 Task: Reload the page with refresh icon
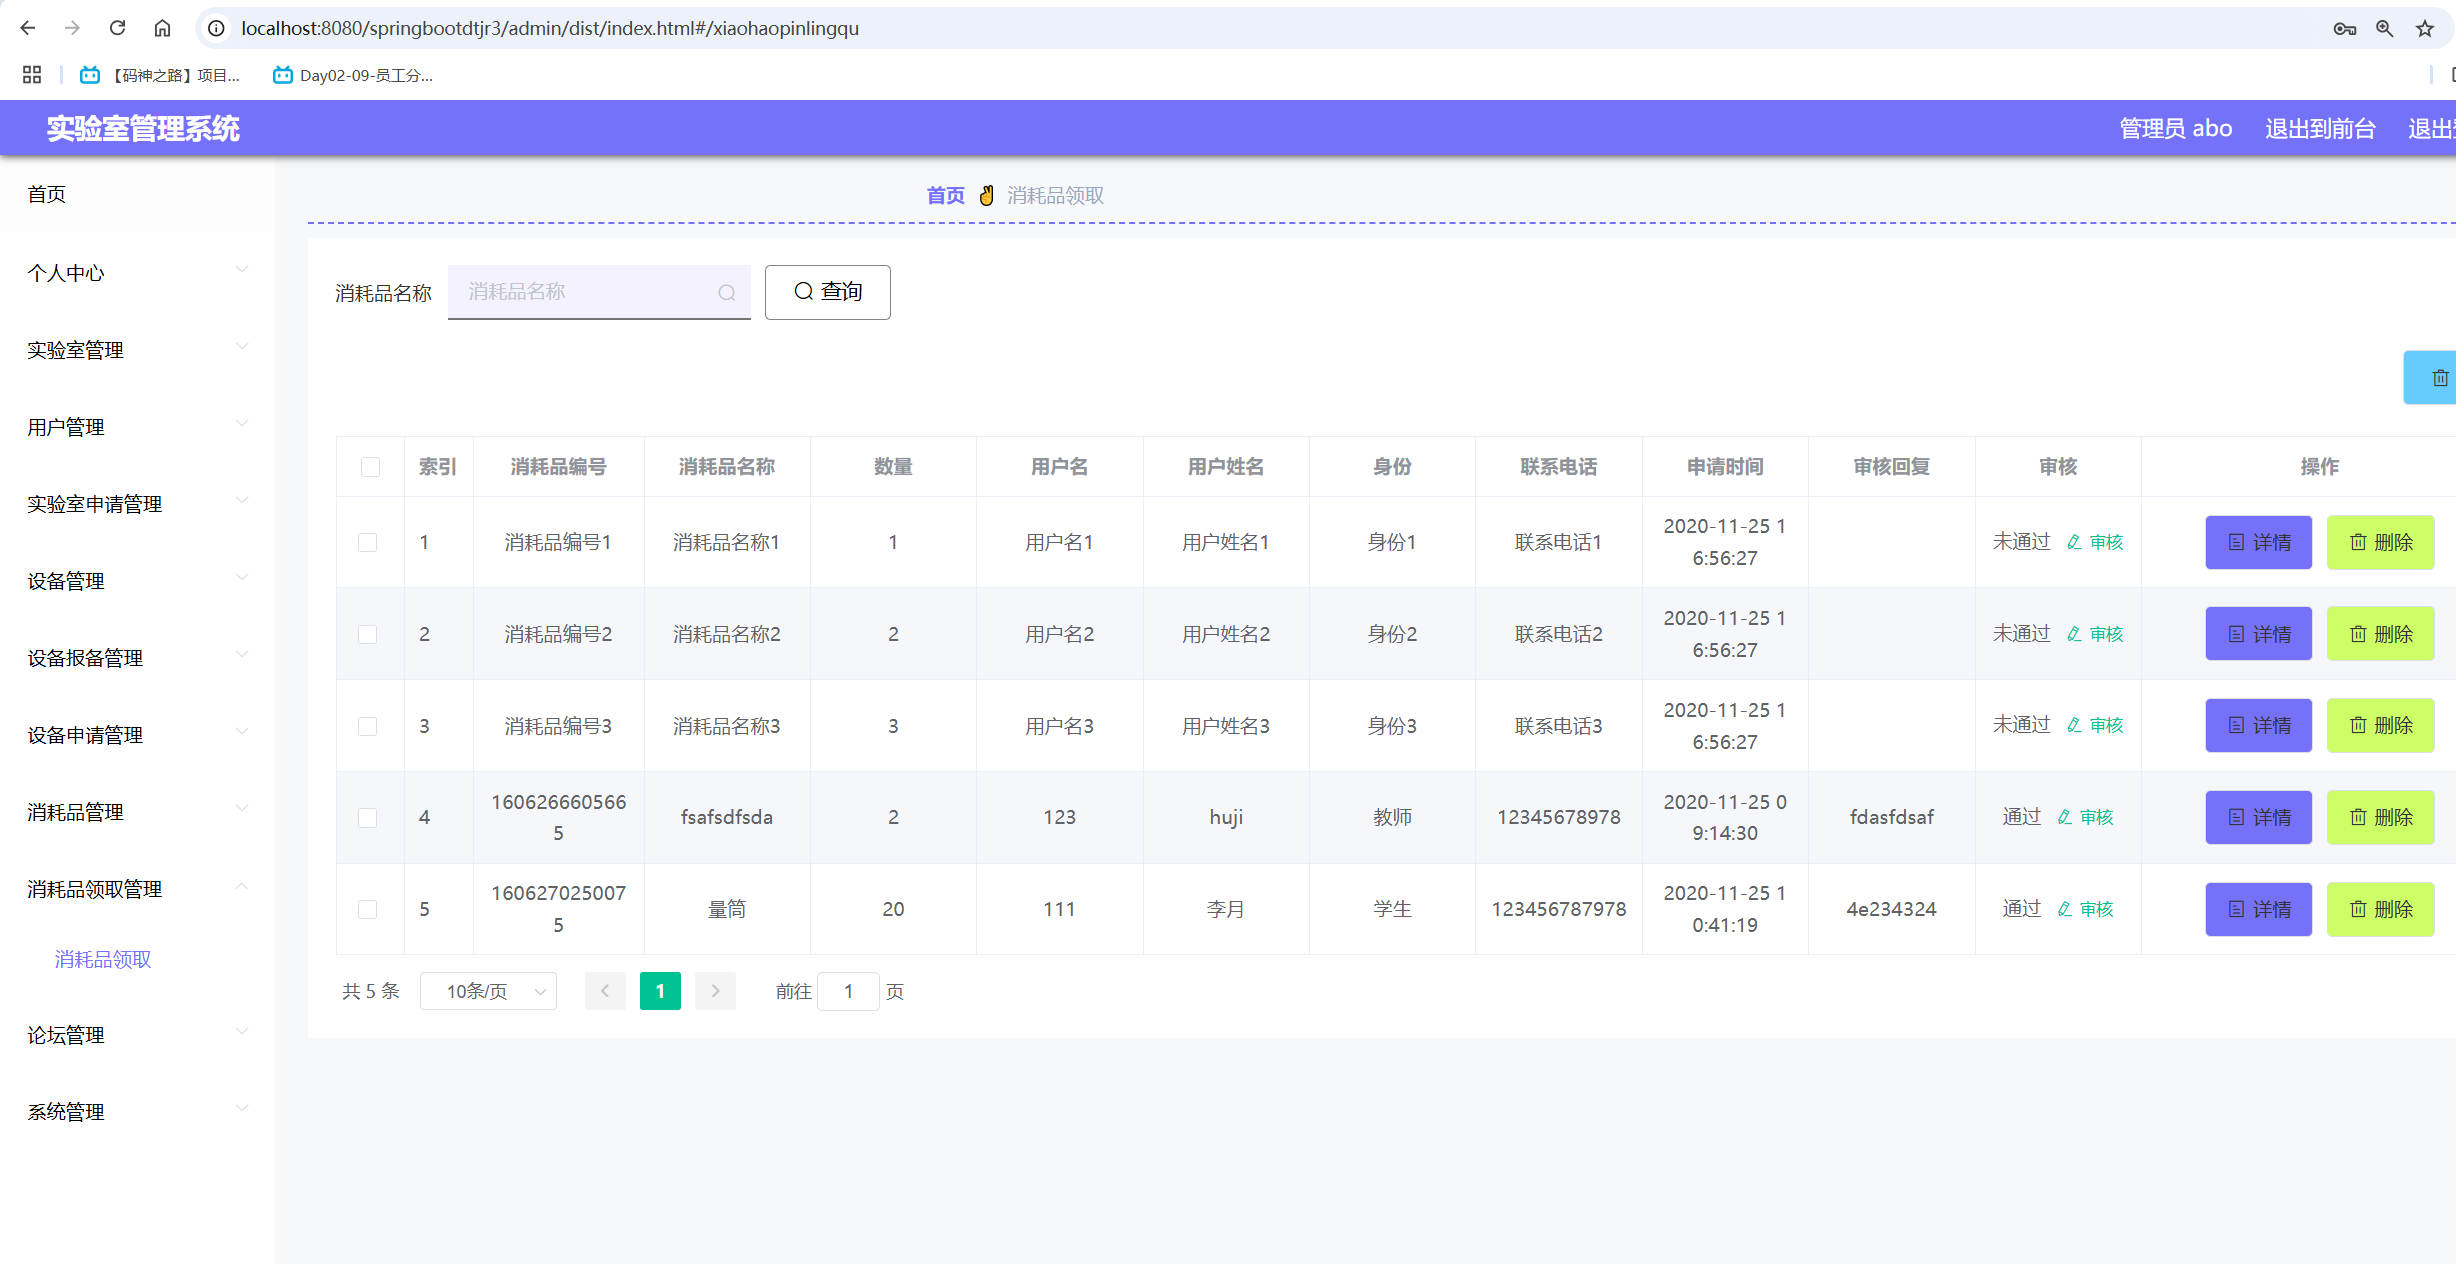(x=117, y=28)
